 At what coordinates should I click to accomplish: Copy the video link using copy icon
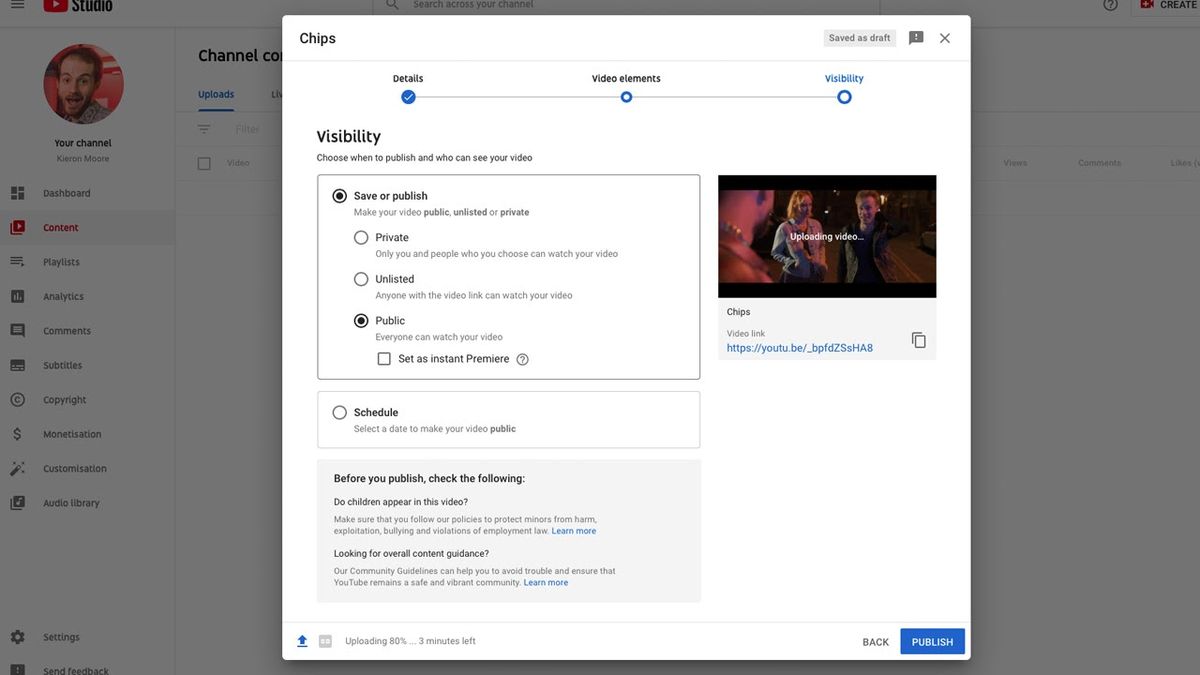pos(917,339)
